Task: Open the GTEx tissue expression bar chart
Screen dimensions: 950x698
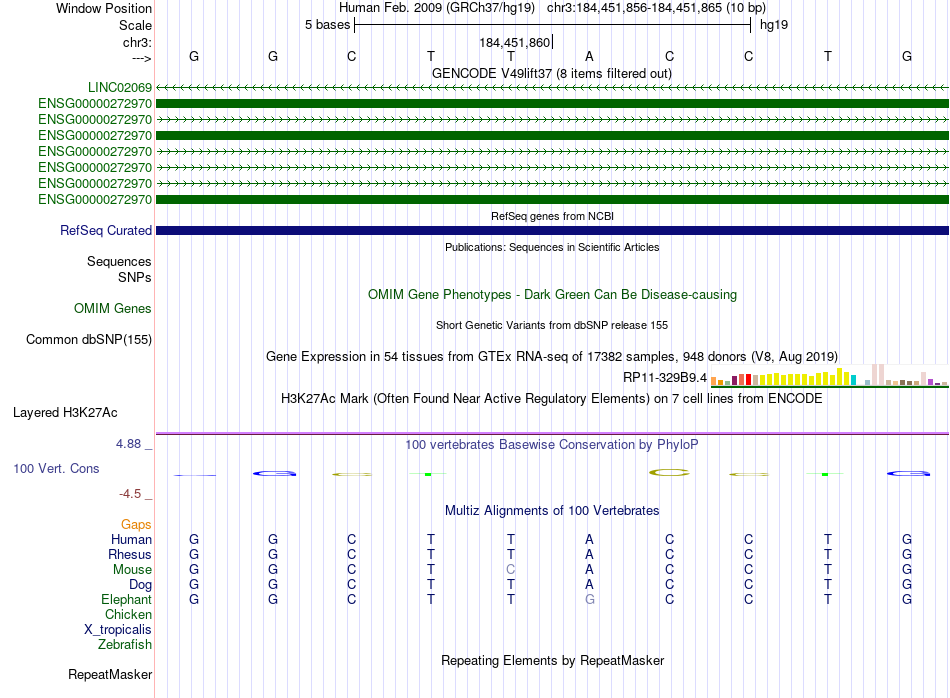Action: (829, 376)
